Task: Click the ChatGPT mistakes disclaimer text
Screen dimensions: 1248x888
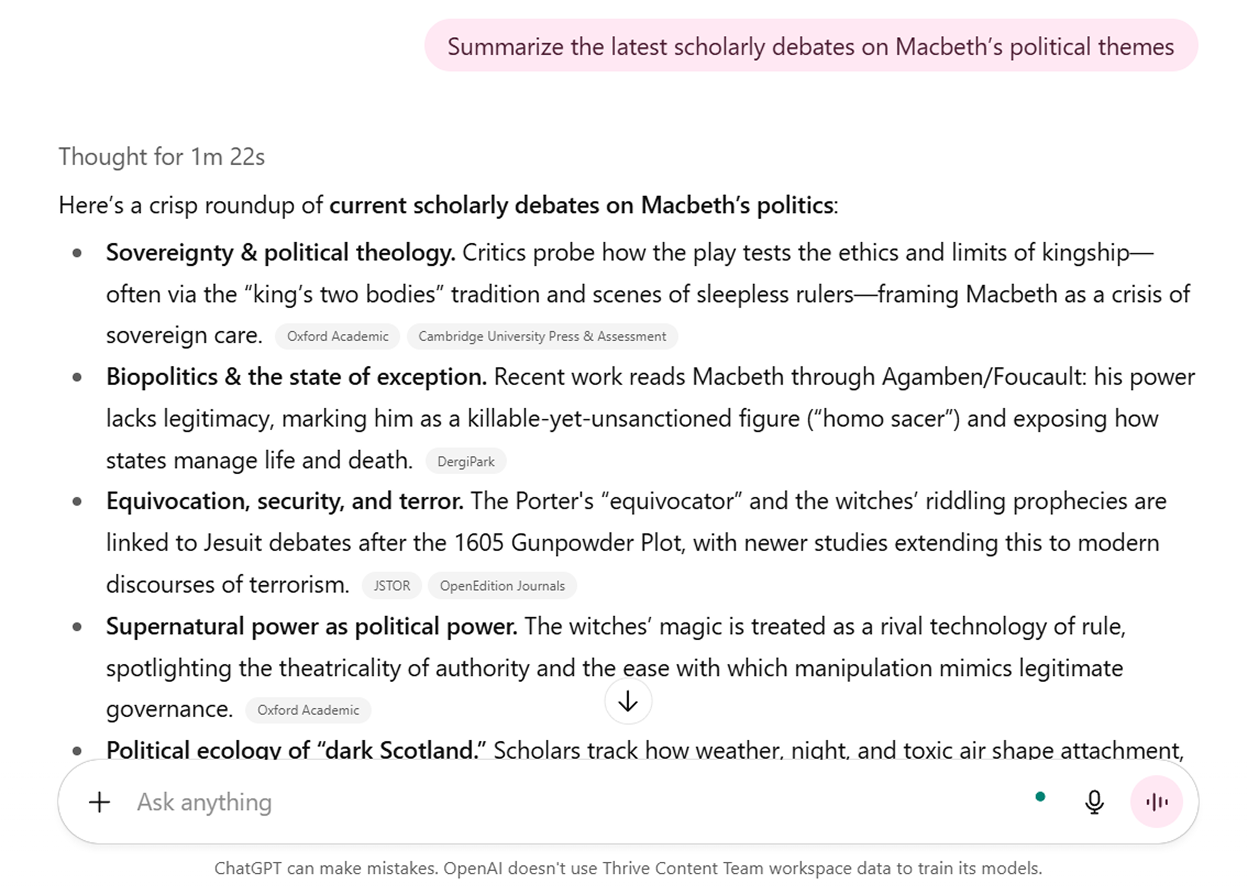Action: tap(627, 867)
